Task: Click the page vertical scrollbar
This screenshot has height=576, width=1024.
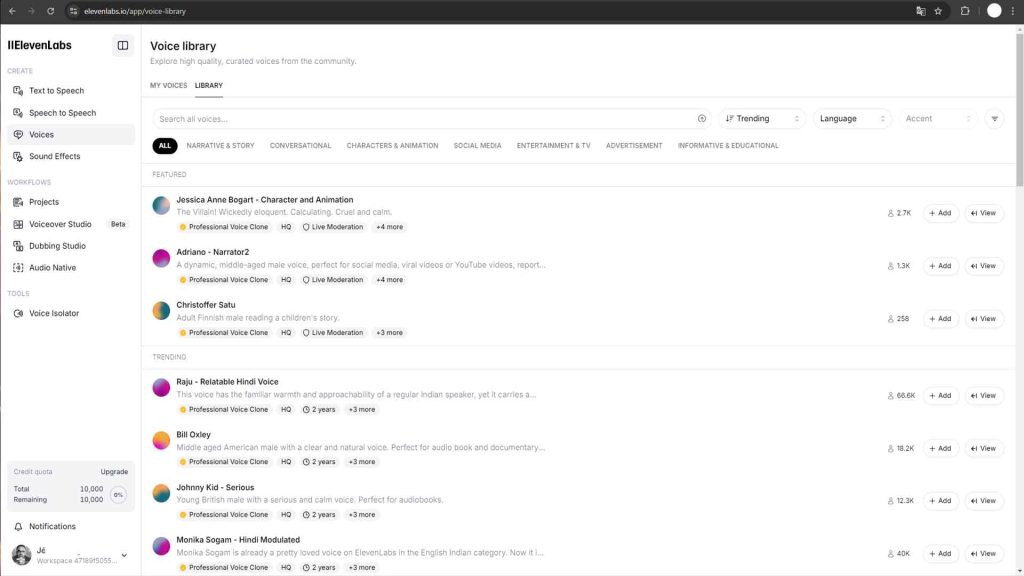Action: (x=1019, y=110)
